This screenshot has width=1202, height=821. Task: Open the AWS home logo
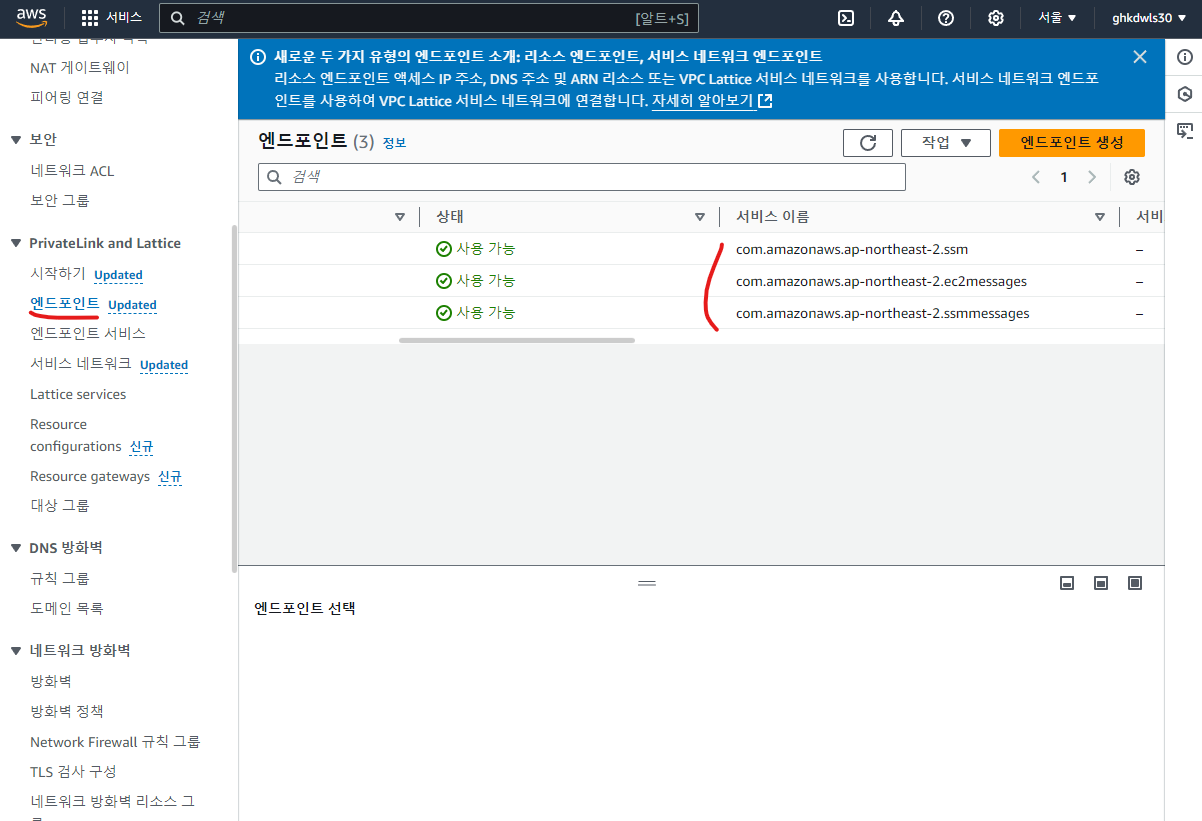pyautogui.click(x=31, y=17)
